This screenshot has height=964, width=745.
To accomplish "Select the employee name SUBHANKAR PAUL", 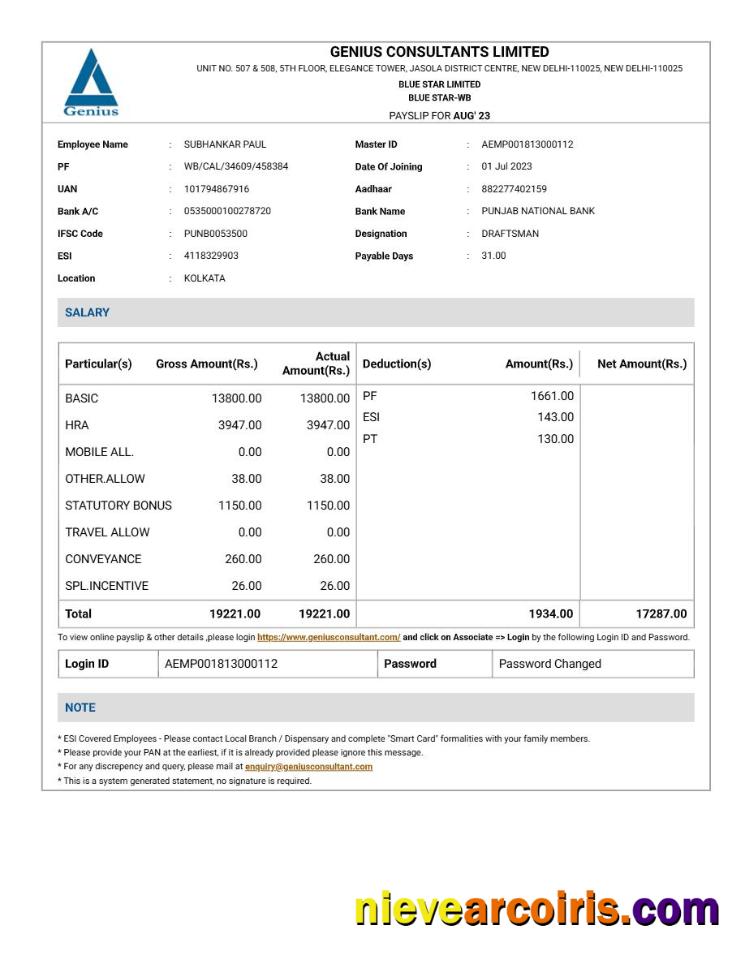I will (x=225, y=145).
